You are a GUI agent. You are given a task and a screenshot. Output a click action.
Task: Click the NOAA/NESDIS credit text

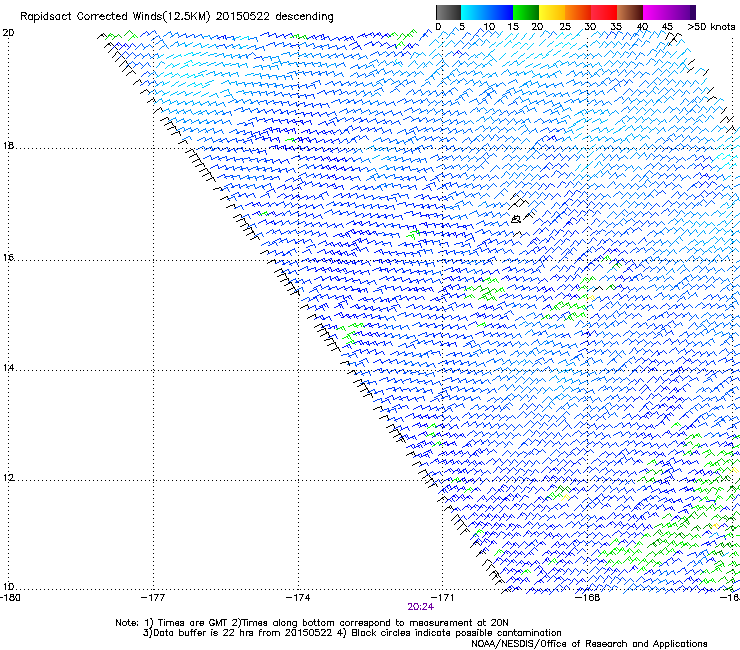589,644
